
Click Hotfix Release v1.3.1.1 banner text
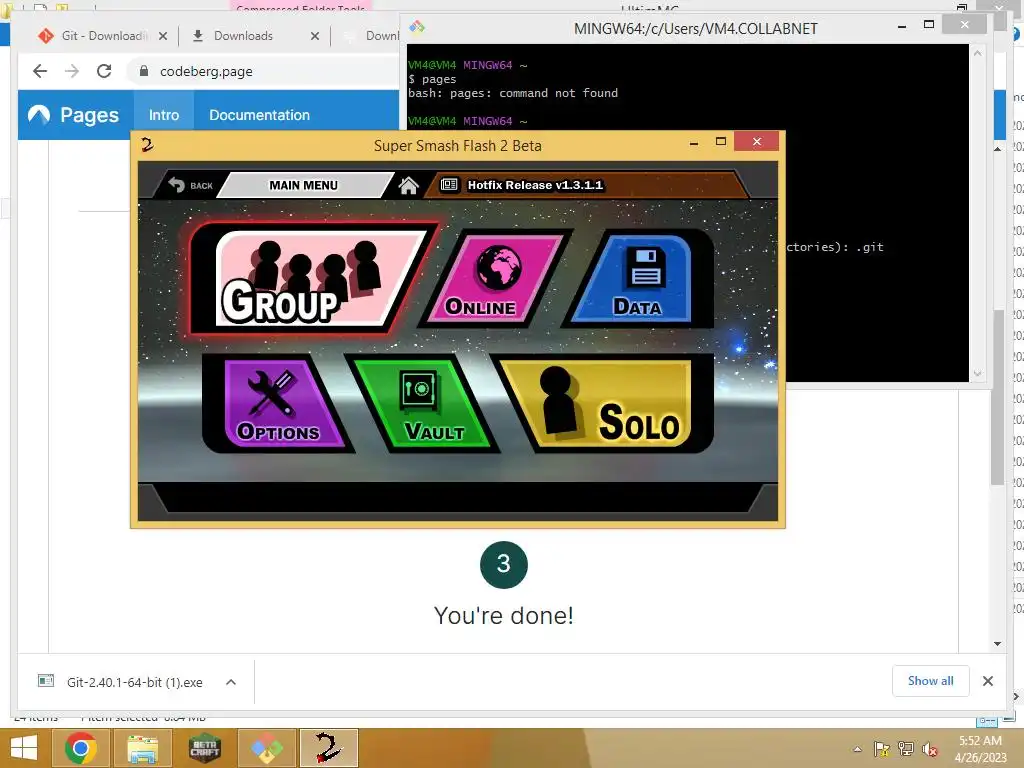pos(535,185)
